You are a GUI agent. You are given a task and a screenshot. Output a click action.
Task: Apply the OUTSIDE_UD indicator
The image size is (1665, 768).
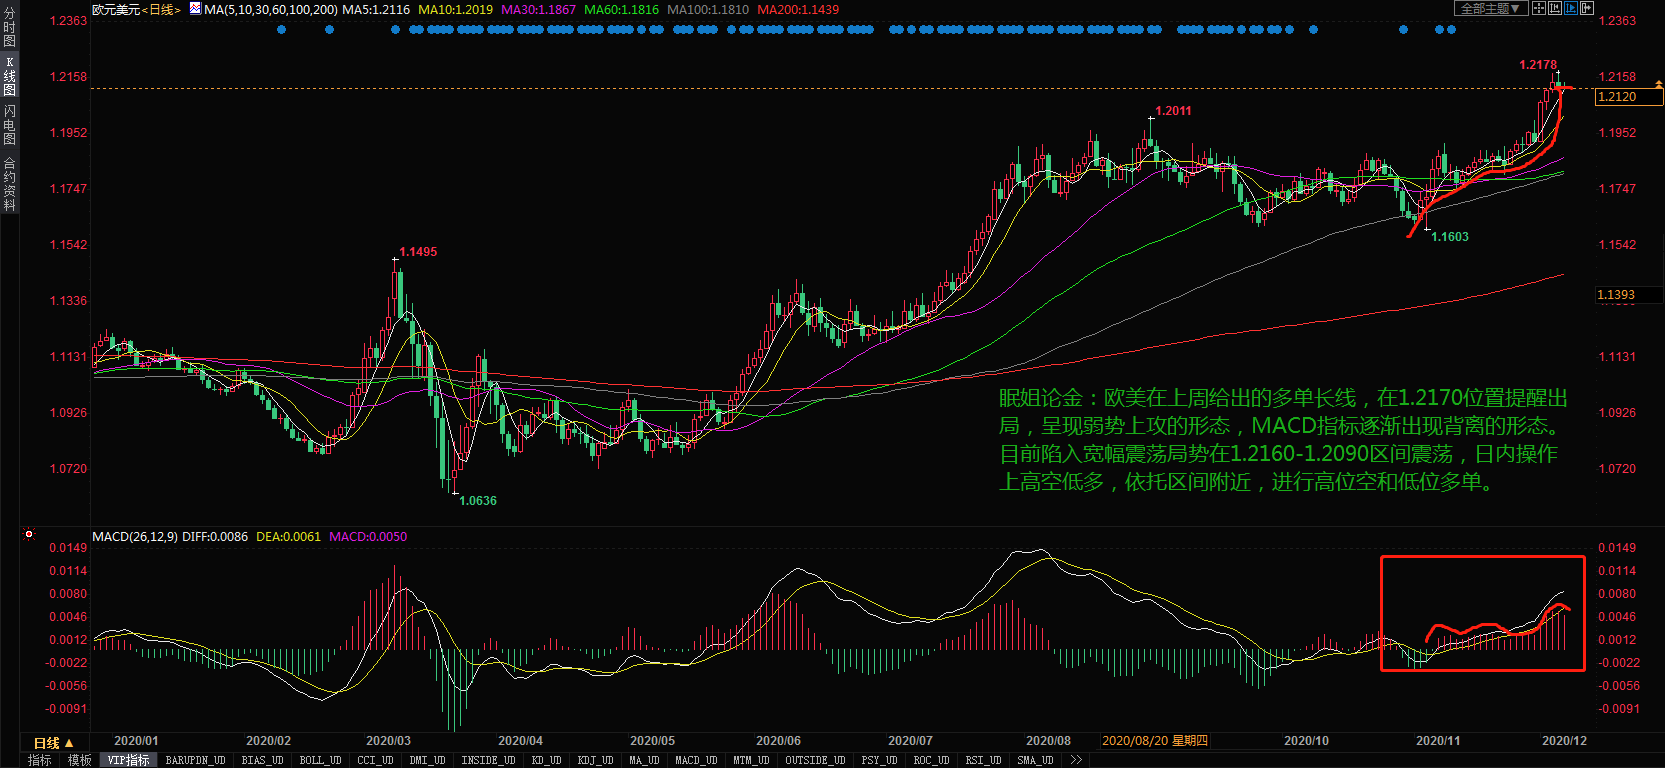(x=815, y=760)
